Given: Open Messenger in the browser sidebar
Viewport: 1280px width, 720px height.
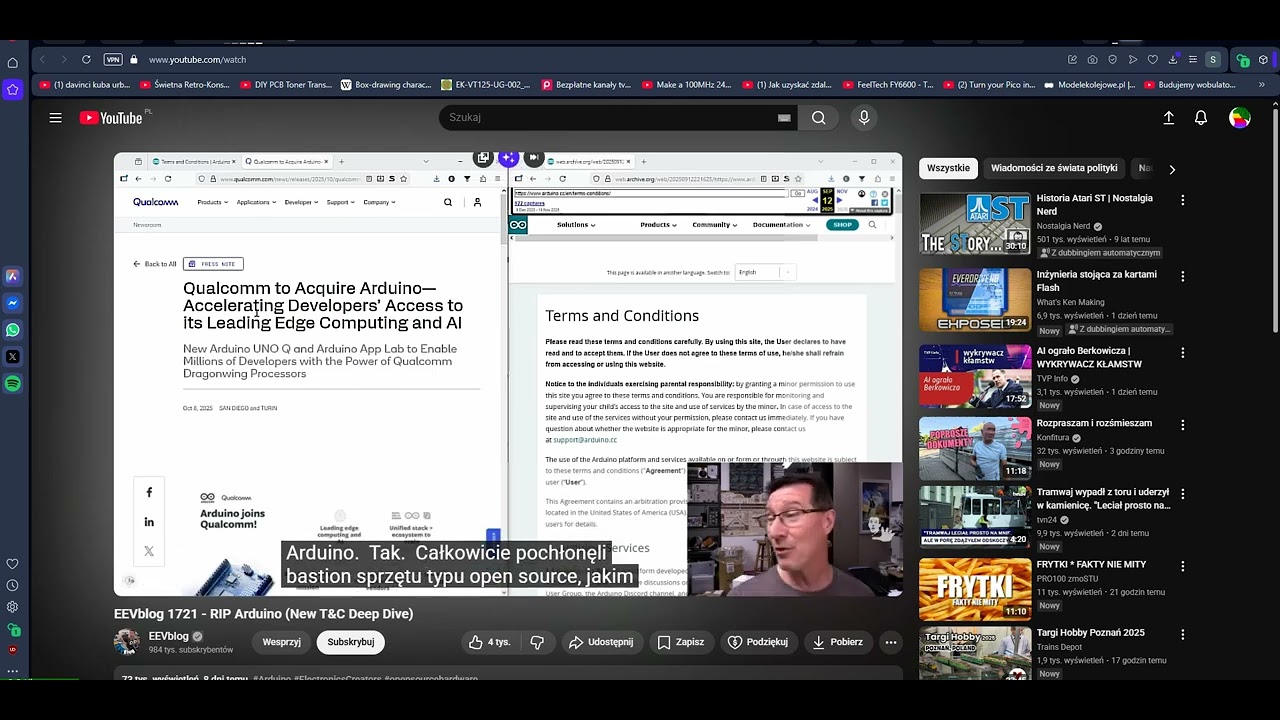Looking at the screenshot, I should pyautogui.click(x=13, y=303).
